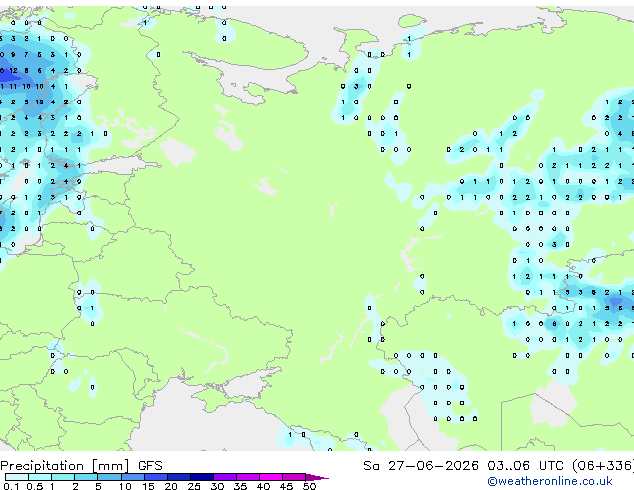Click the legend scale label '50'
The height and width of the screenshot is (490, 634).
coord(310,486)
